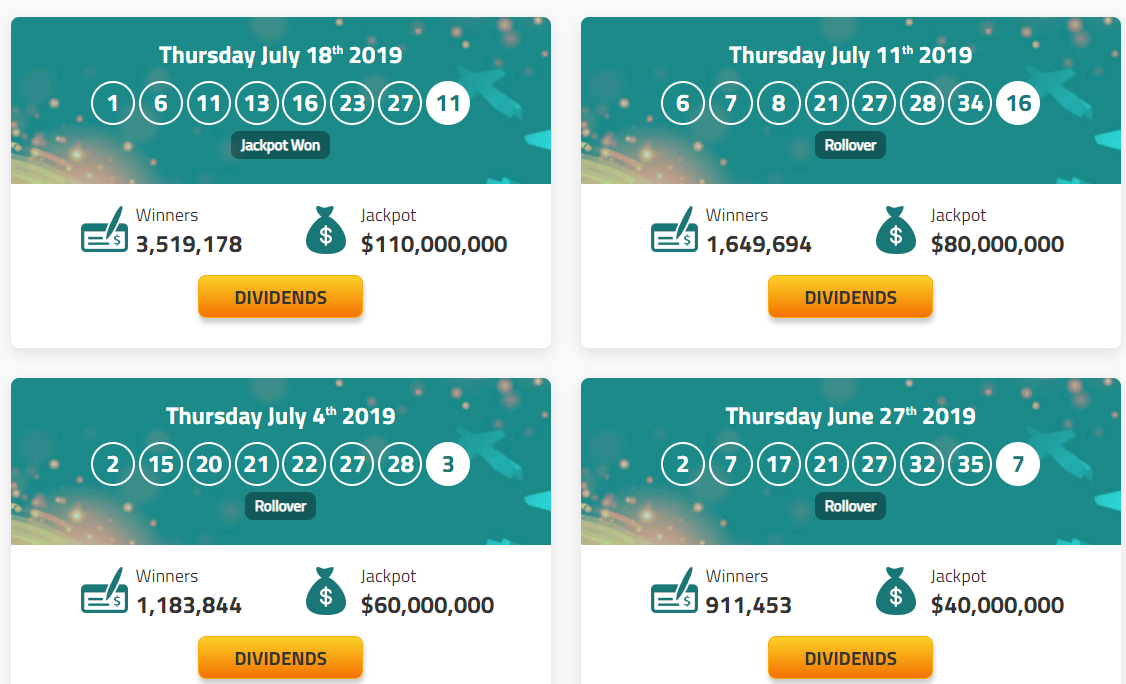Click the money bag icon beside $40,000,000
Screen dimensions: 1126x684
coord(895,591)
